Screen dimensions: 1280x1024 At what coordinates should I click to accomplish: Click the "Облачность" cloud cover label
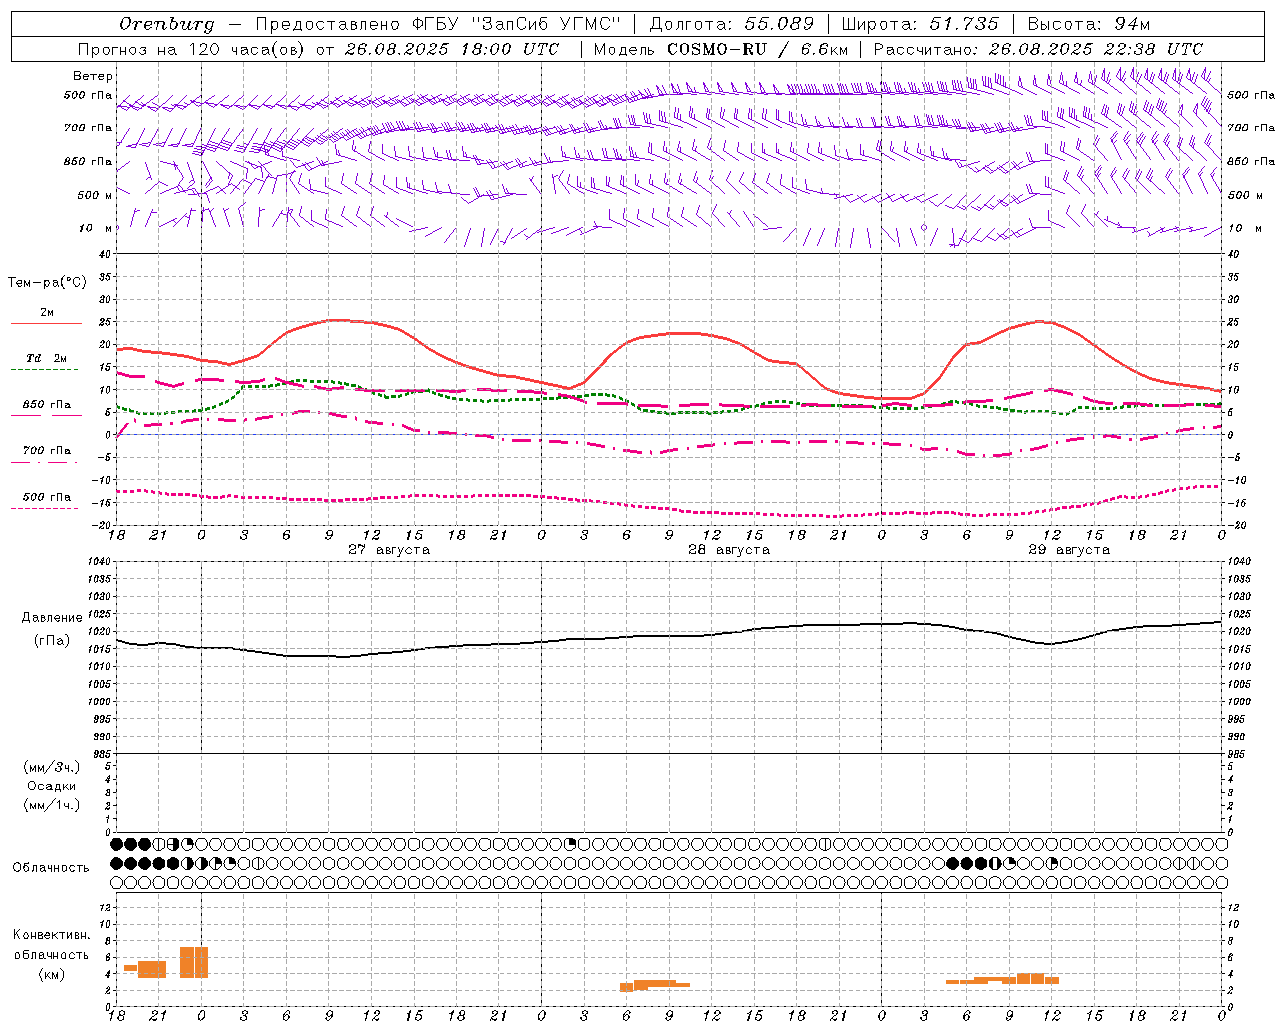point(51,868)
